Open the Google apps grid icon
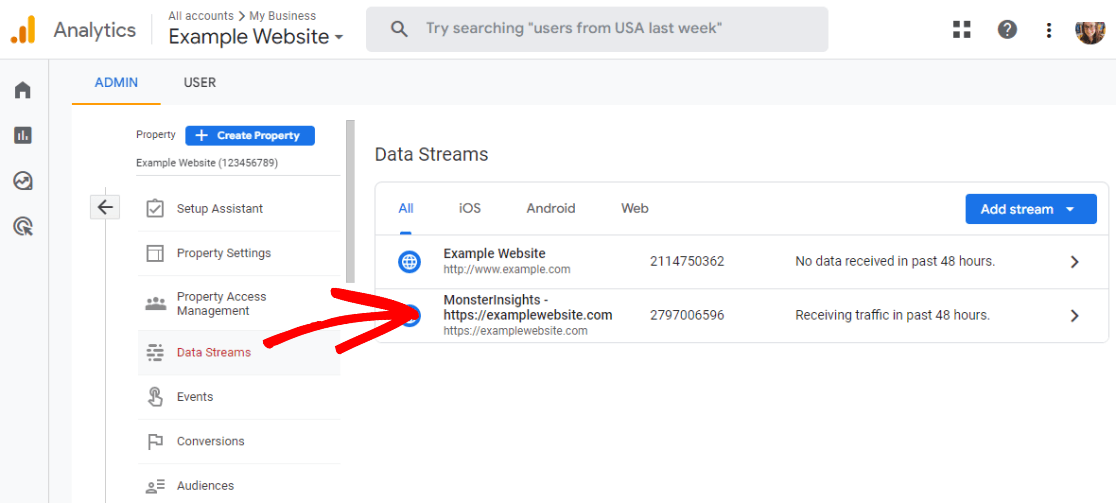The image size is (1116, 503). point(962,30)
